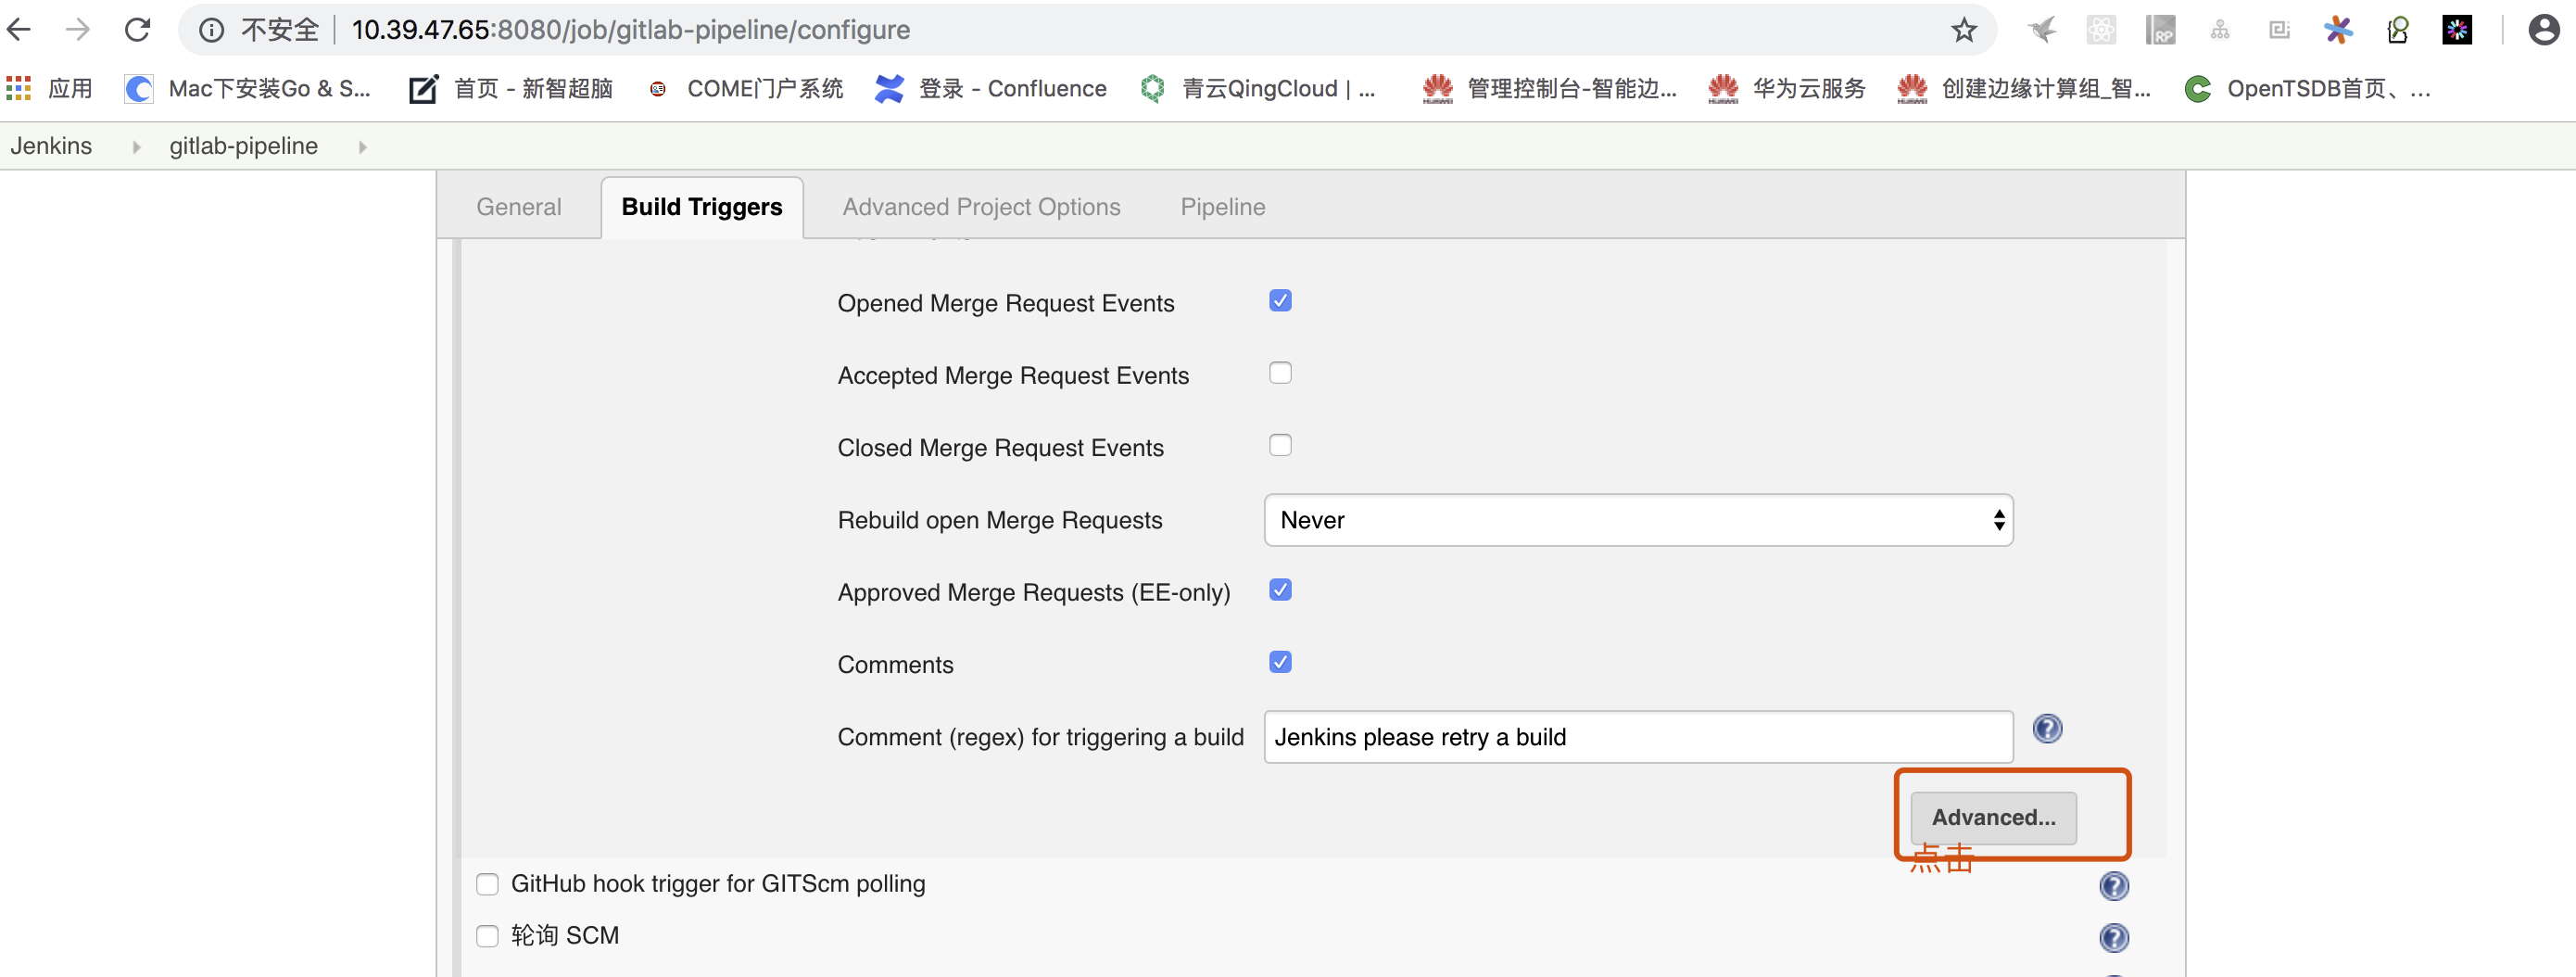Check GitHub hook trigger for GITScm polling
This screenshot has width=2576, height=977.
point(487,884)
